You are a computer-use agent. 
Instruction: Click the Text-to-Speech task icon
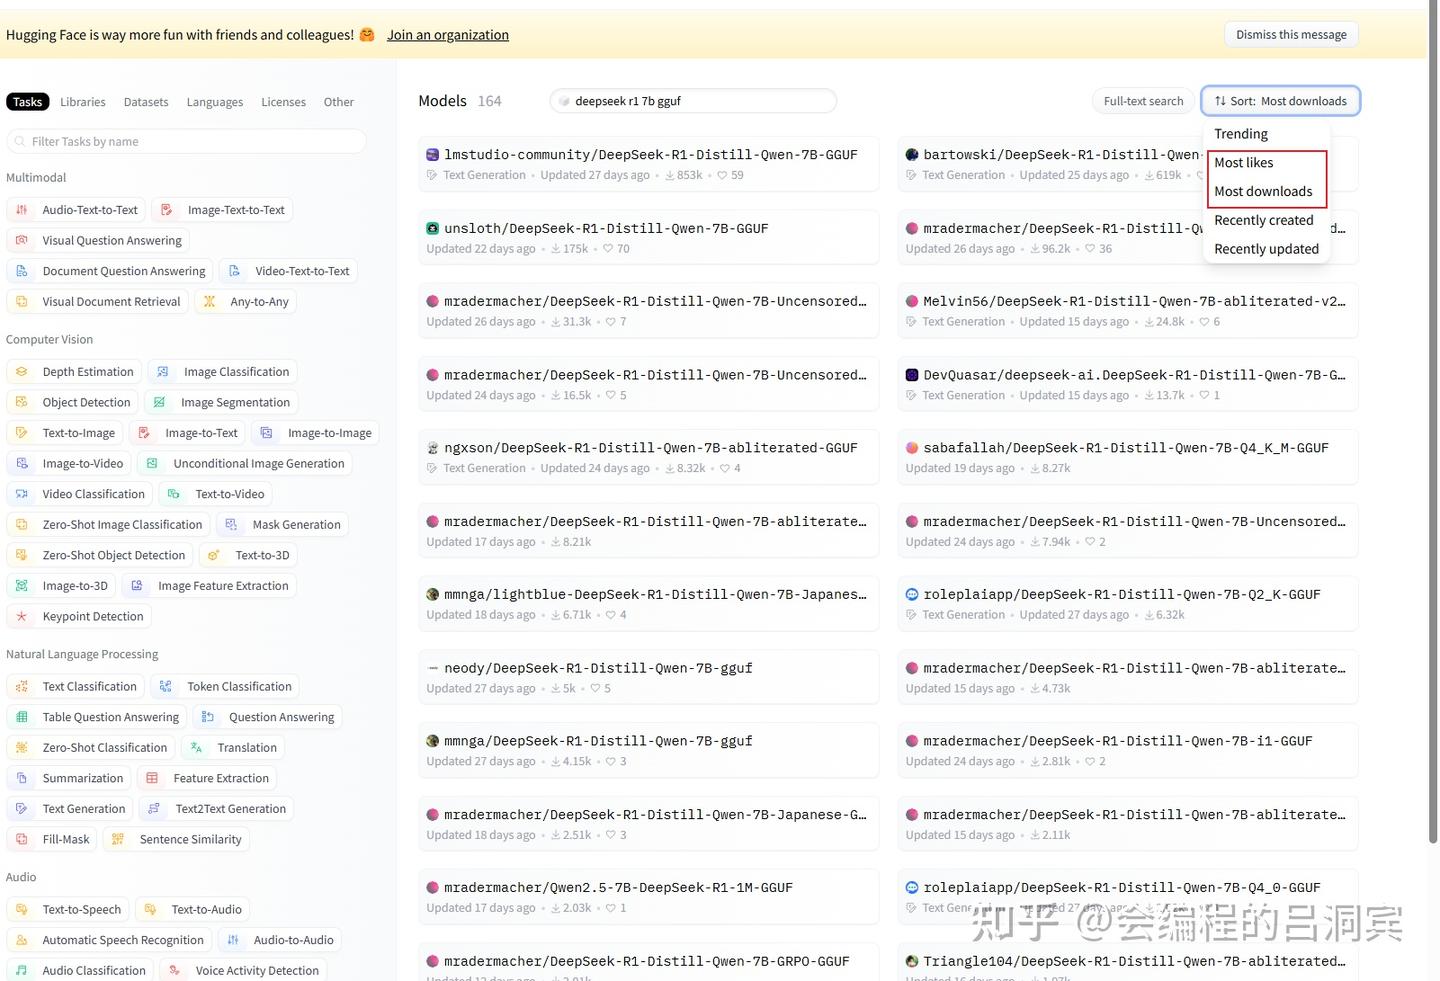[22, 910]
